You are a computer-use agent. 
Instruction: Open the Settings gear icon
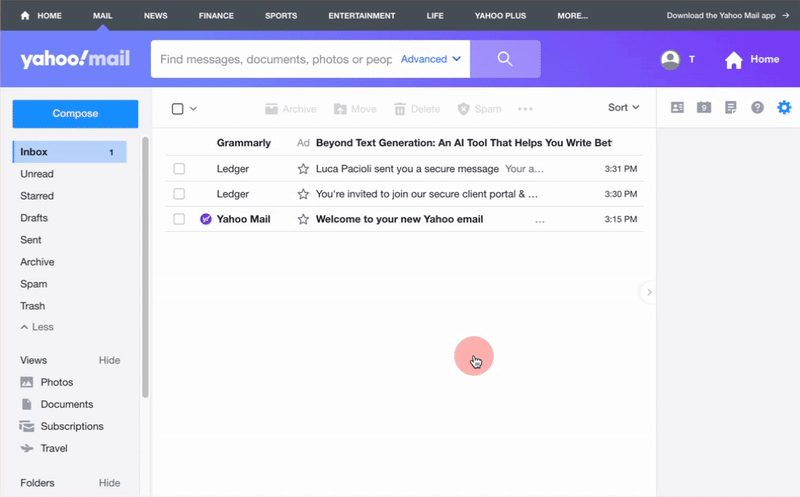784,108
